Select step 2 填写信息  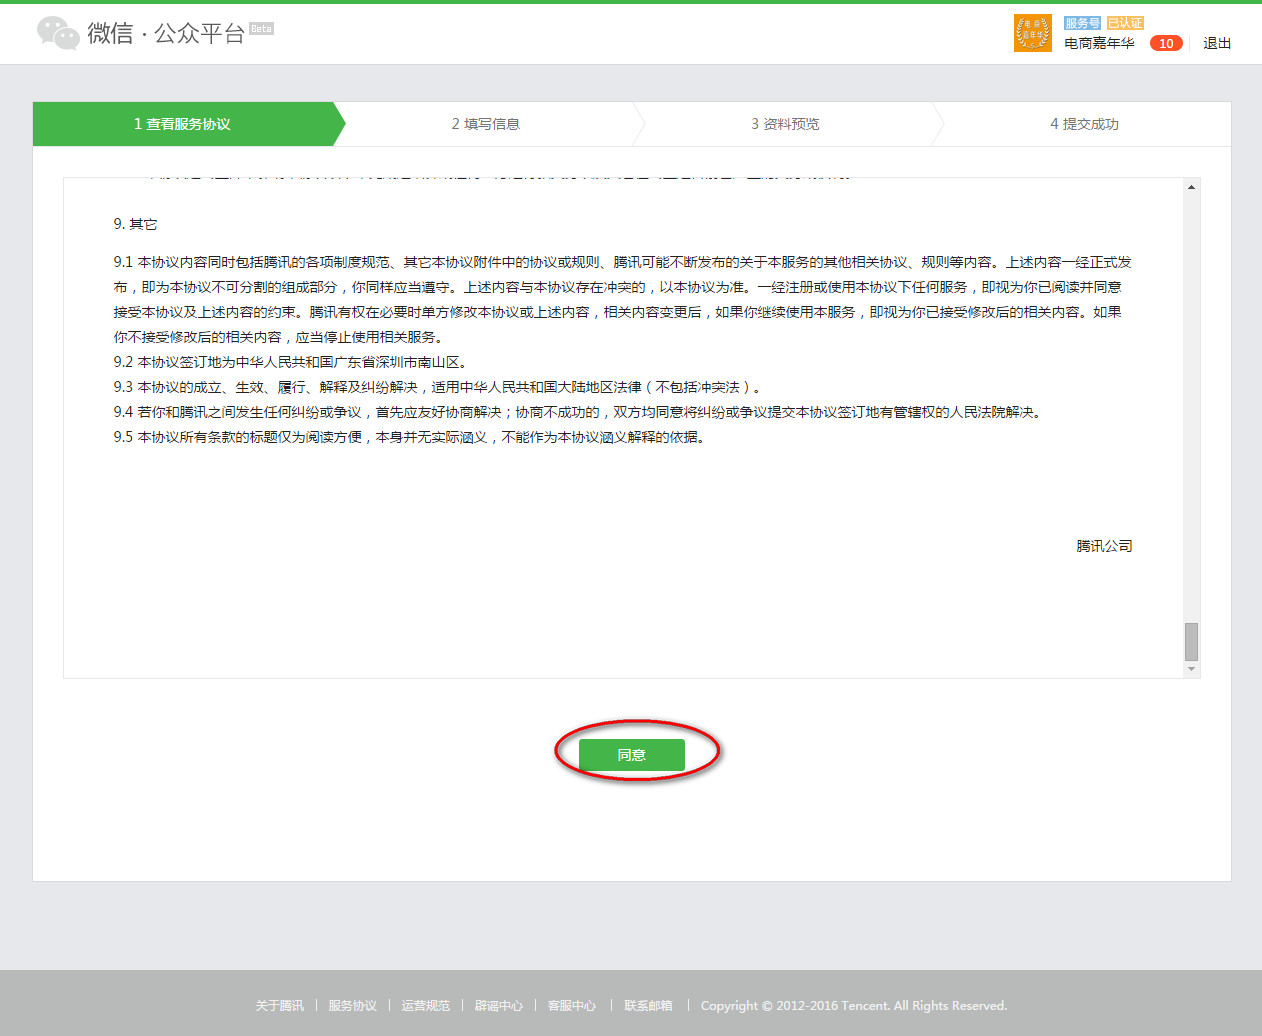pyautogui.click(x=486, y=124)
